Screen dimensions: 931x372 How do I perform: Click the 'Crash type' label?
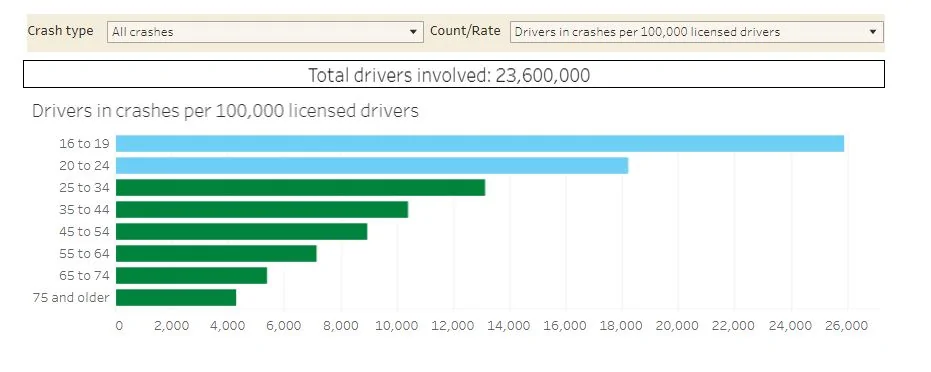click(x=61, y=31)
